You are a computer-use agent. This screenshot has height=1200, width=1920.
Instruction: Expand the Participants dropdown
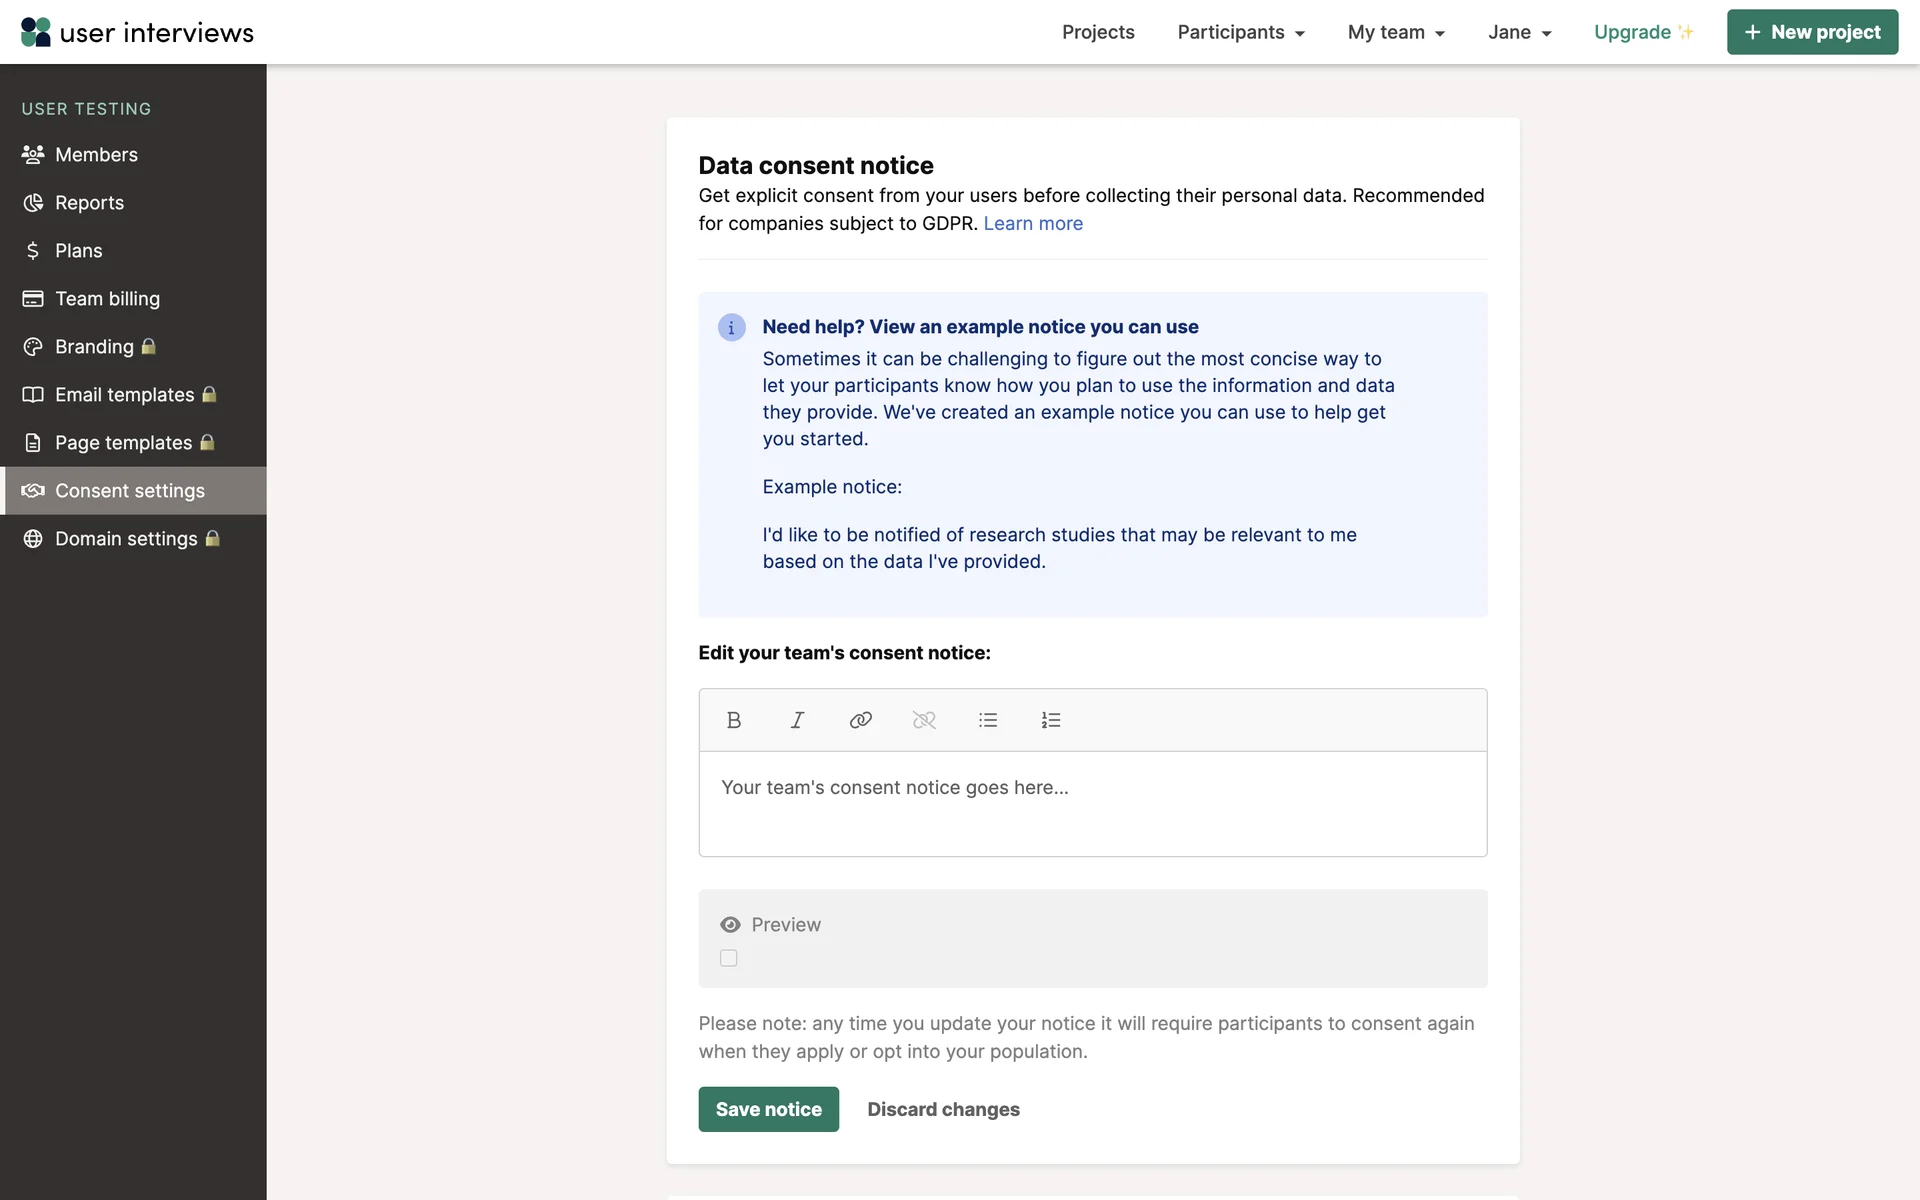1241,32
